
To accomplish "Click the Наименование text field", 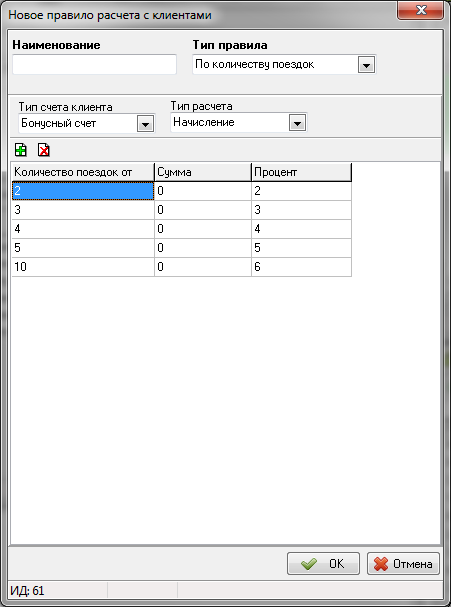I will 94,64.
